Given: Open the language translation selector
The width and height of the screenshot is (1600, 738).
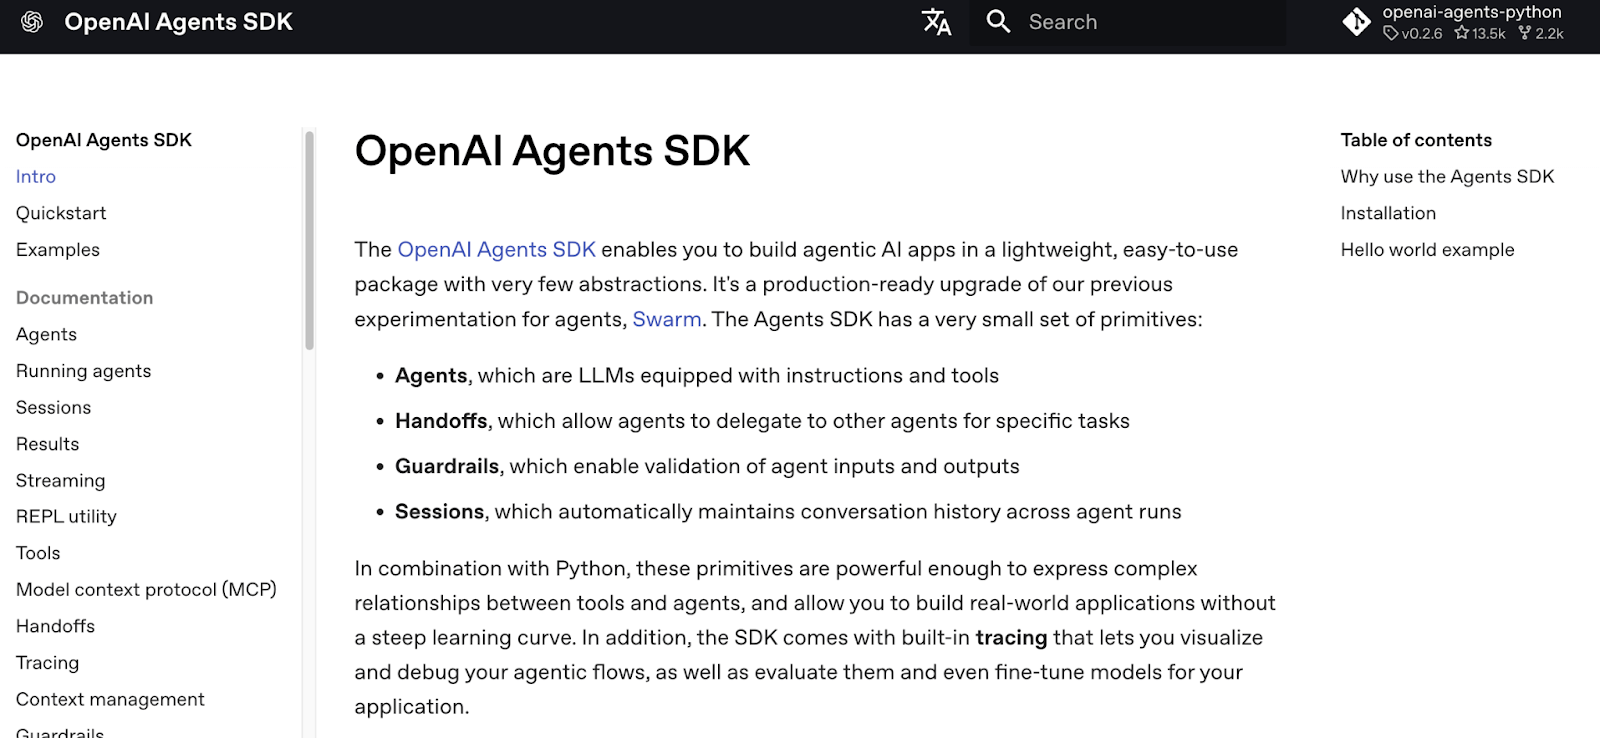Looking at the screenshot, I should click(936, 22).
